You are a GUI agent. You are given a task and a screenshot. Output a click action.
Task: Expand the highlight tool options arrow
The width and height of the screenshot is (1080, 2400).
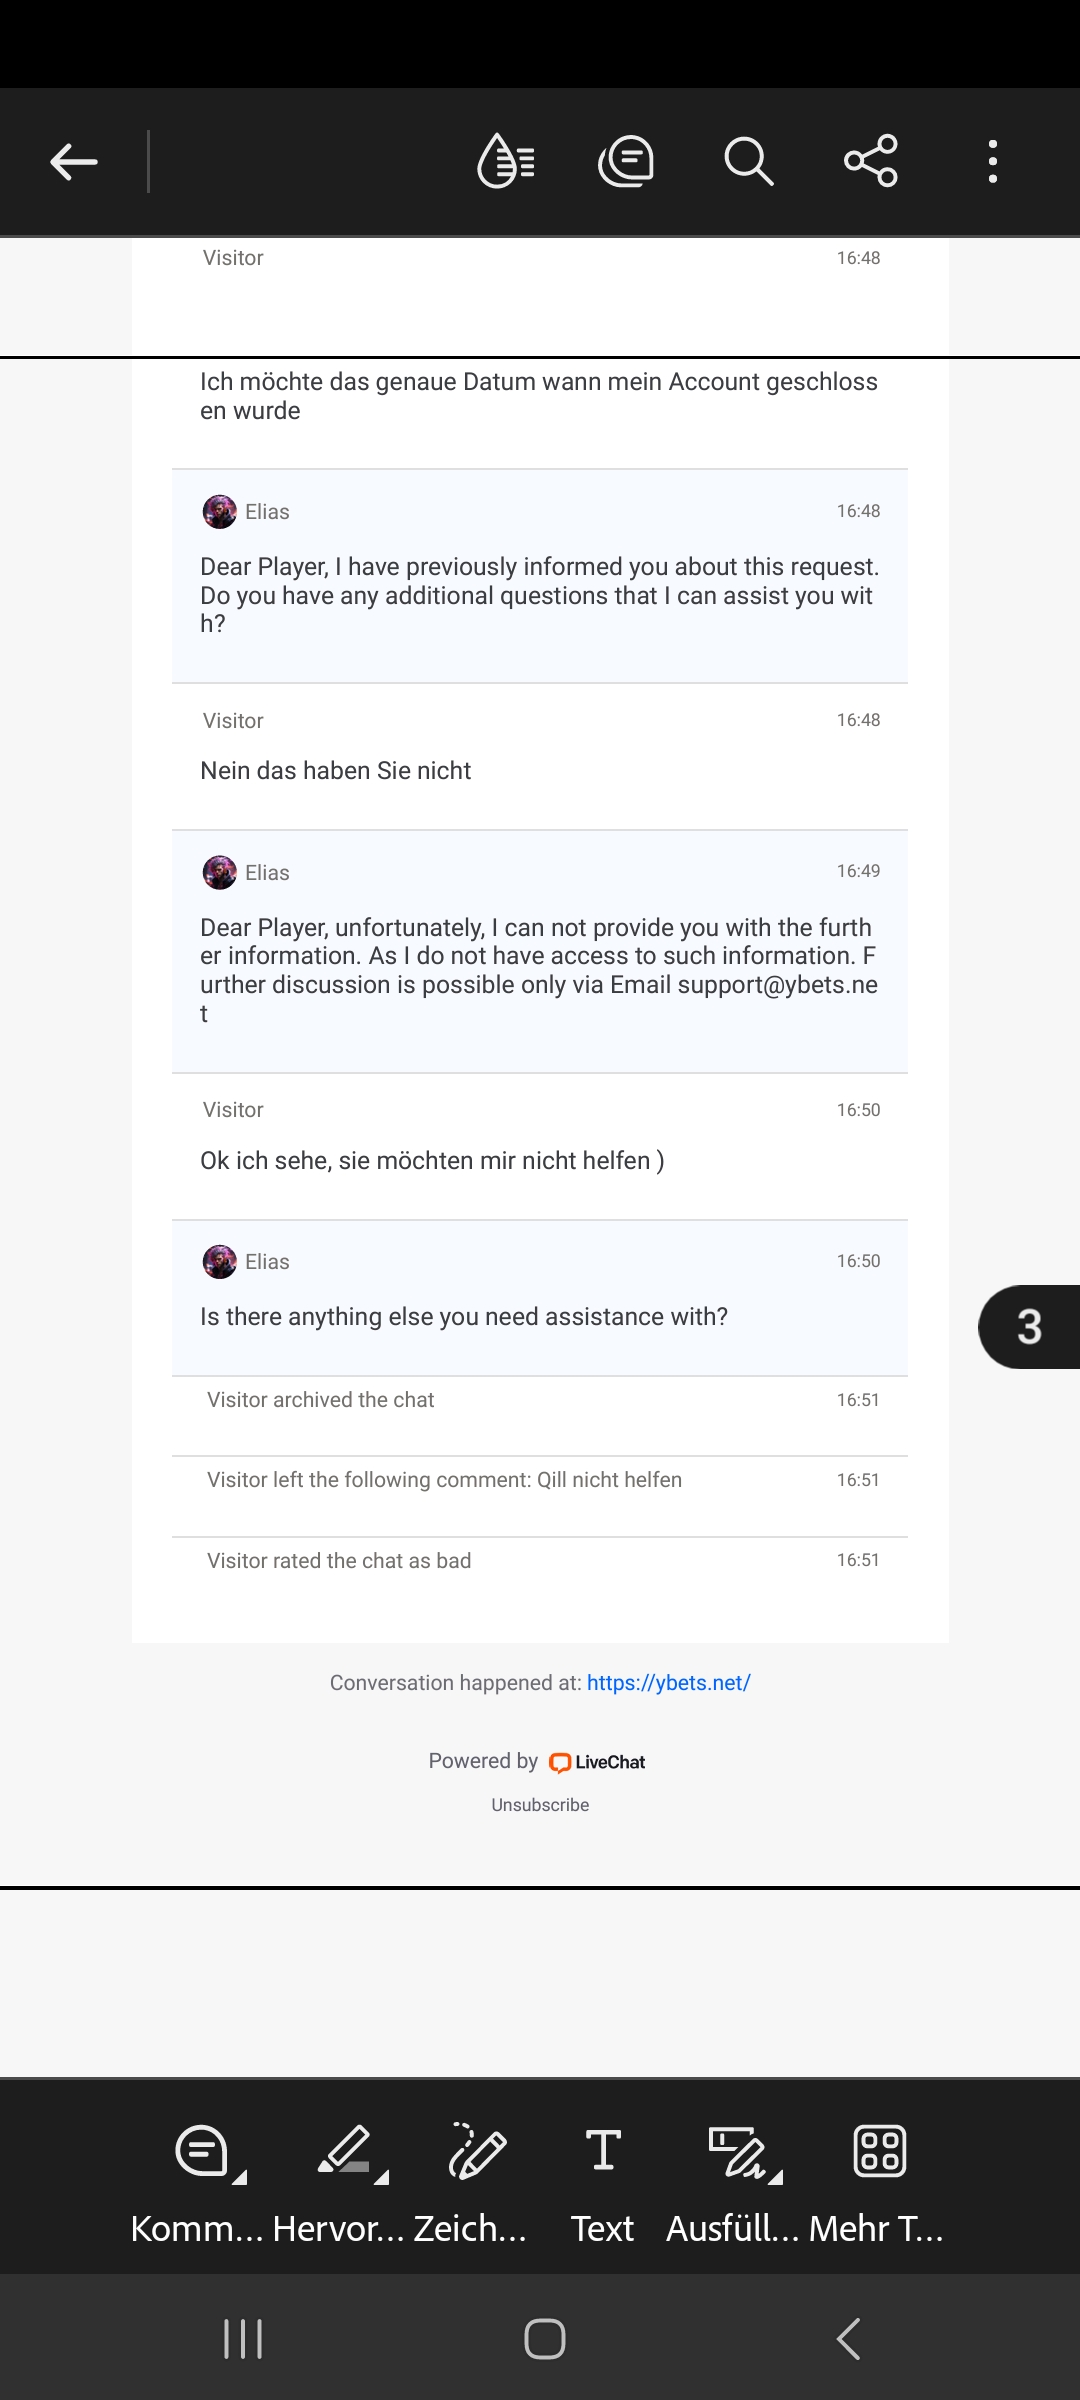[381, 2176]
